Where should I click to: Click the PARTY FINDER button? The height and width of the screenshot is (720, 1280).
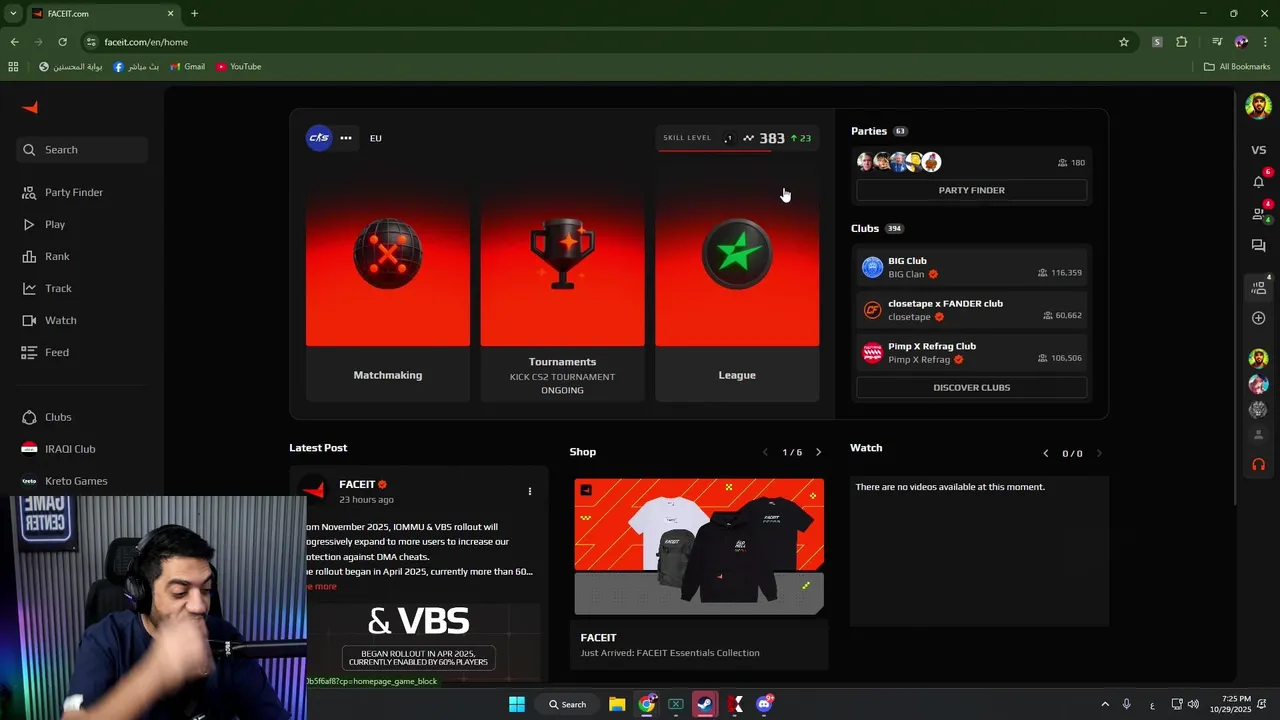pos(972,190)
